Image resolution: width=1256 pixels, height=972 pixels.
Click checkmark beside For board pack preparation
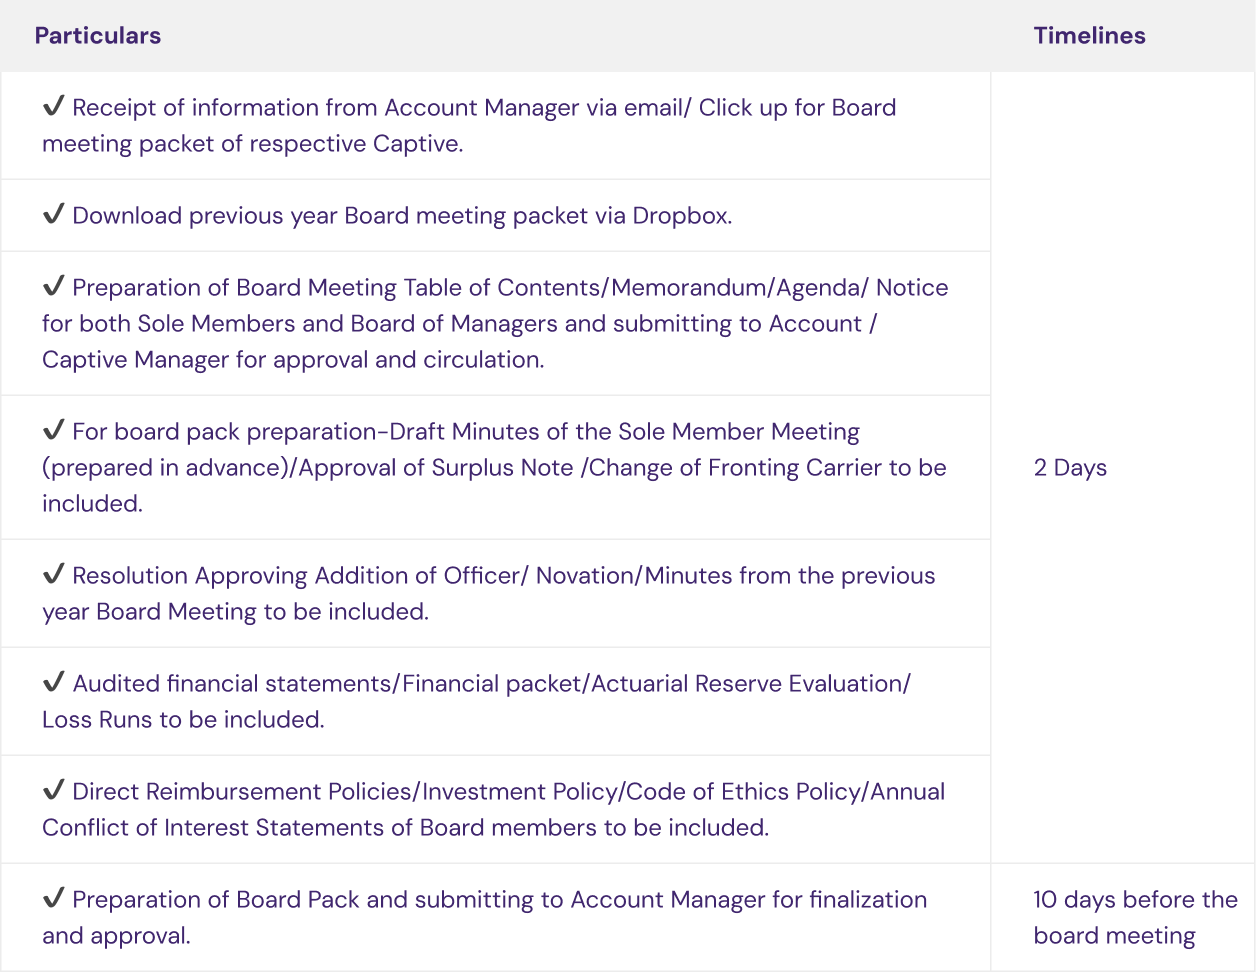pos(53,430)
